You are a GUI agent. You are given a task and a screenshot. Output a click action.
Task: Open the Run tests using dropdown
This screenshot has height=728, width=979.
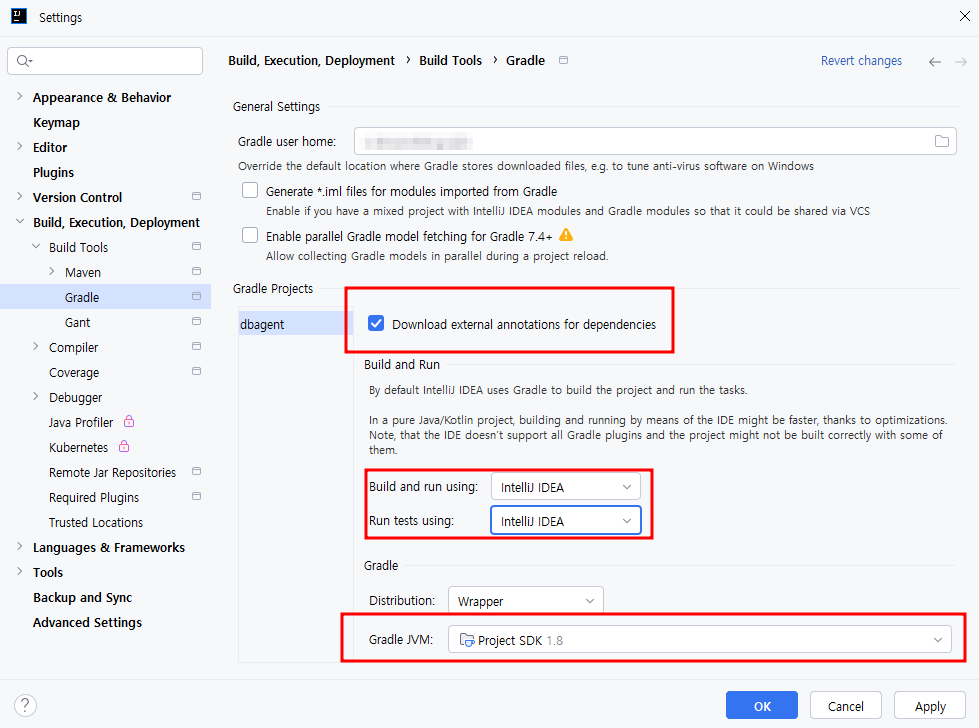point(566,521)
